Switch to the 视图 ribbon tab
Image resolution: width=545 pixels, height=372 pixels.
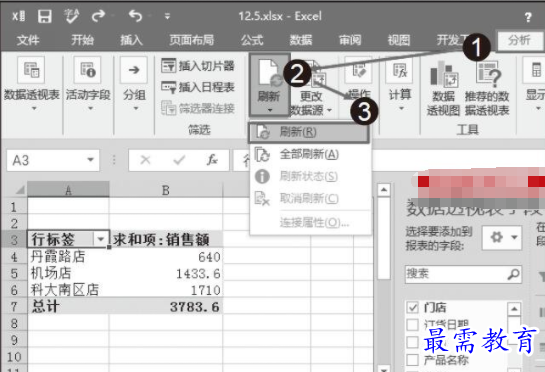pos(399,40)
